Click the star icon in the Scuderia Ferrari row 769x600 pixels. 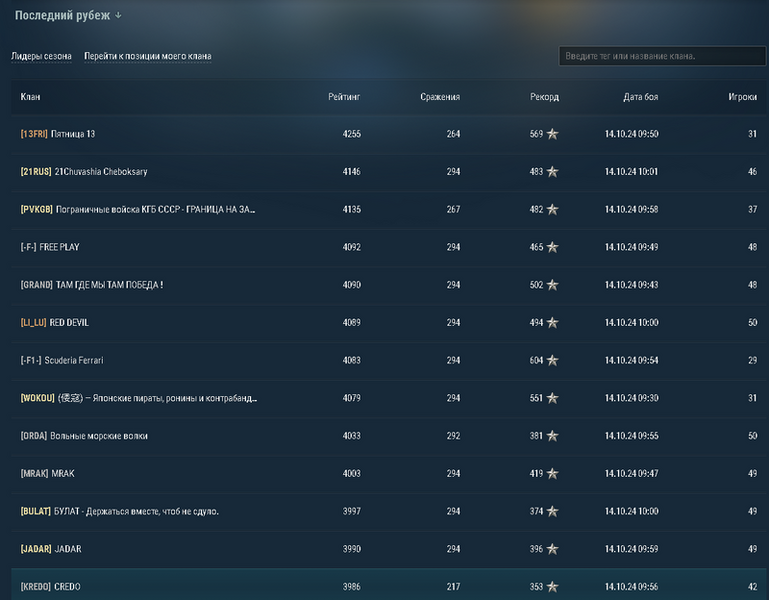point(552,360)
